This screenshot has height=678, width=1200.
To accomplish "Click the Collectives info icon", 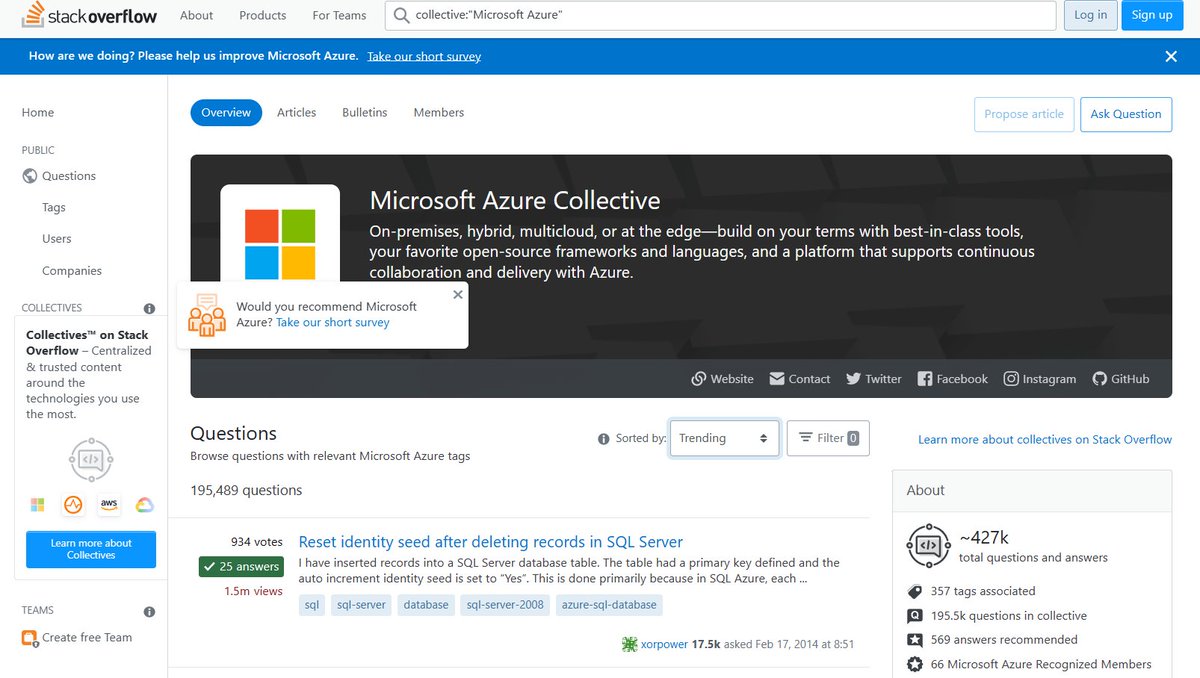I will click(149, 308).
